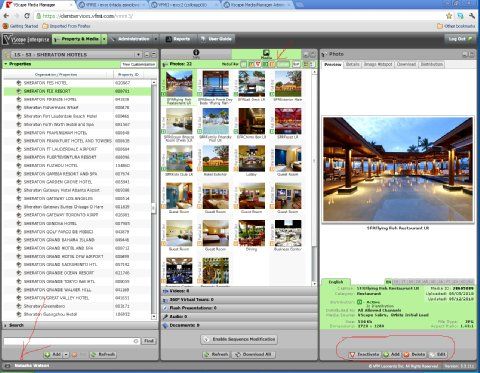Click the sort button in Photos toolbar
This screenshot has width=480, height=373.
pos(296,64)
